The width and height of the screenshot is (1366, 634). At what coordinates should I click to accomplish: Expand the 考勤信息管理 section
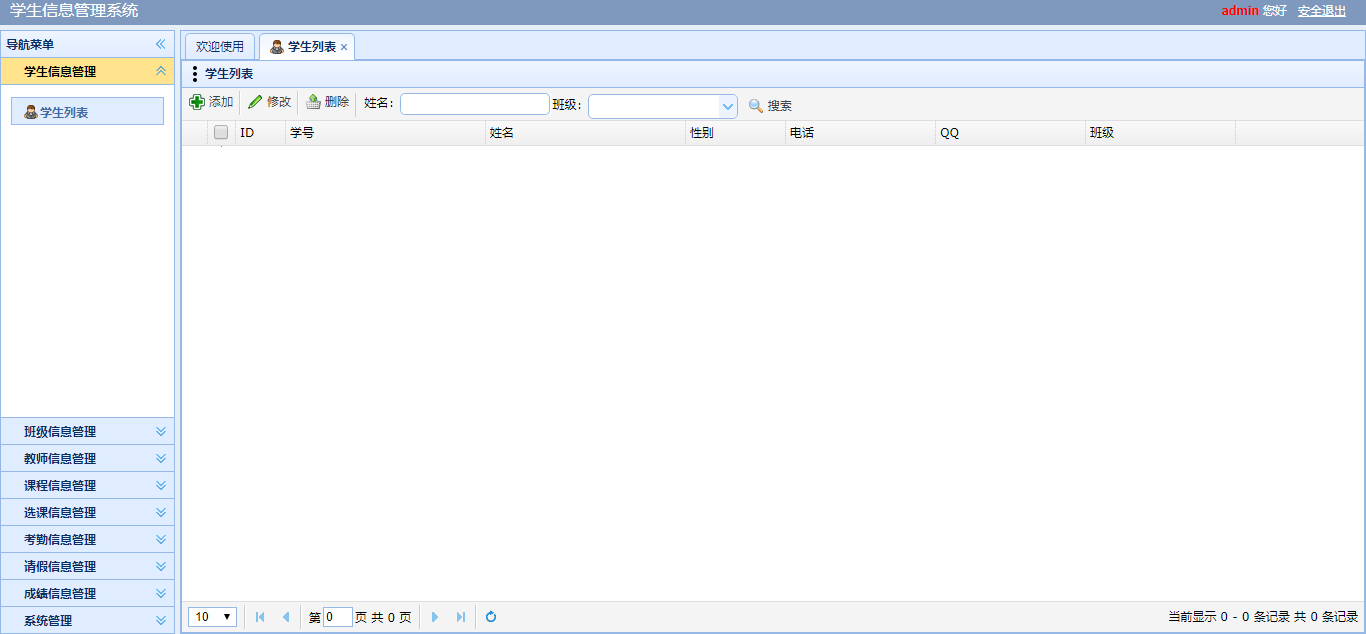pos(87,539)
